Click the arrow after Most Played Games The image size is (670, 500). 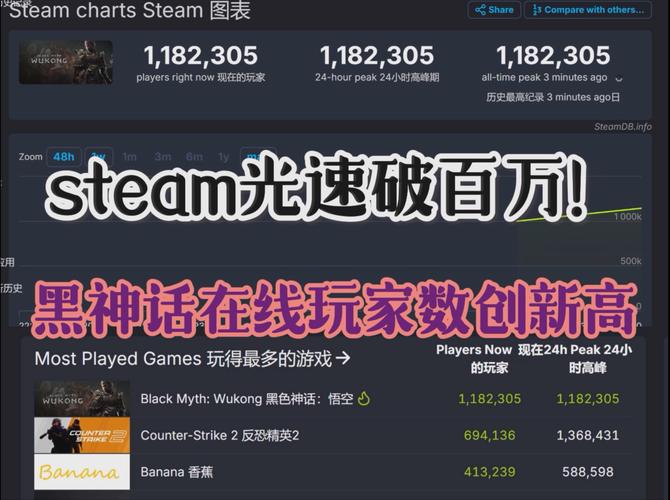[343, 358]
